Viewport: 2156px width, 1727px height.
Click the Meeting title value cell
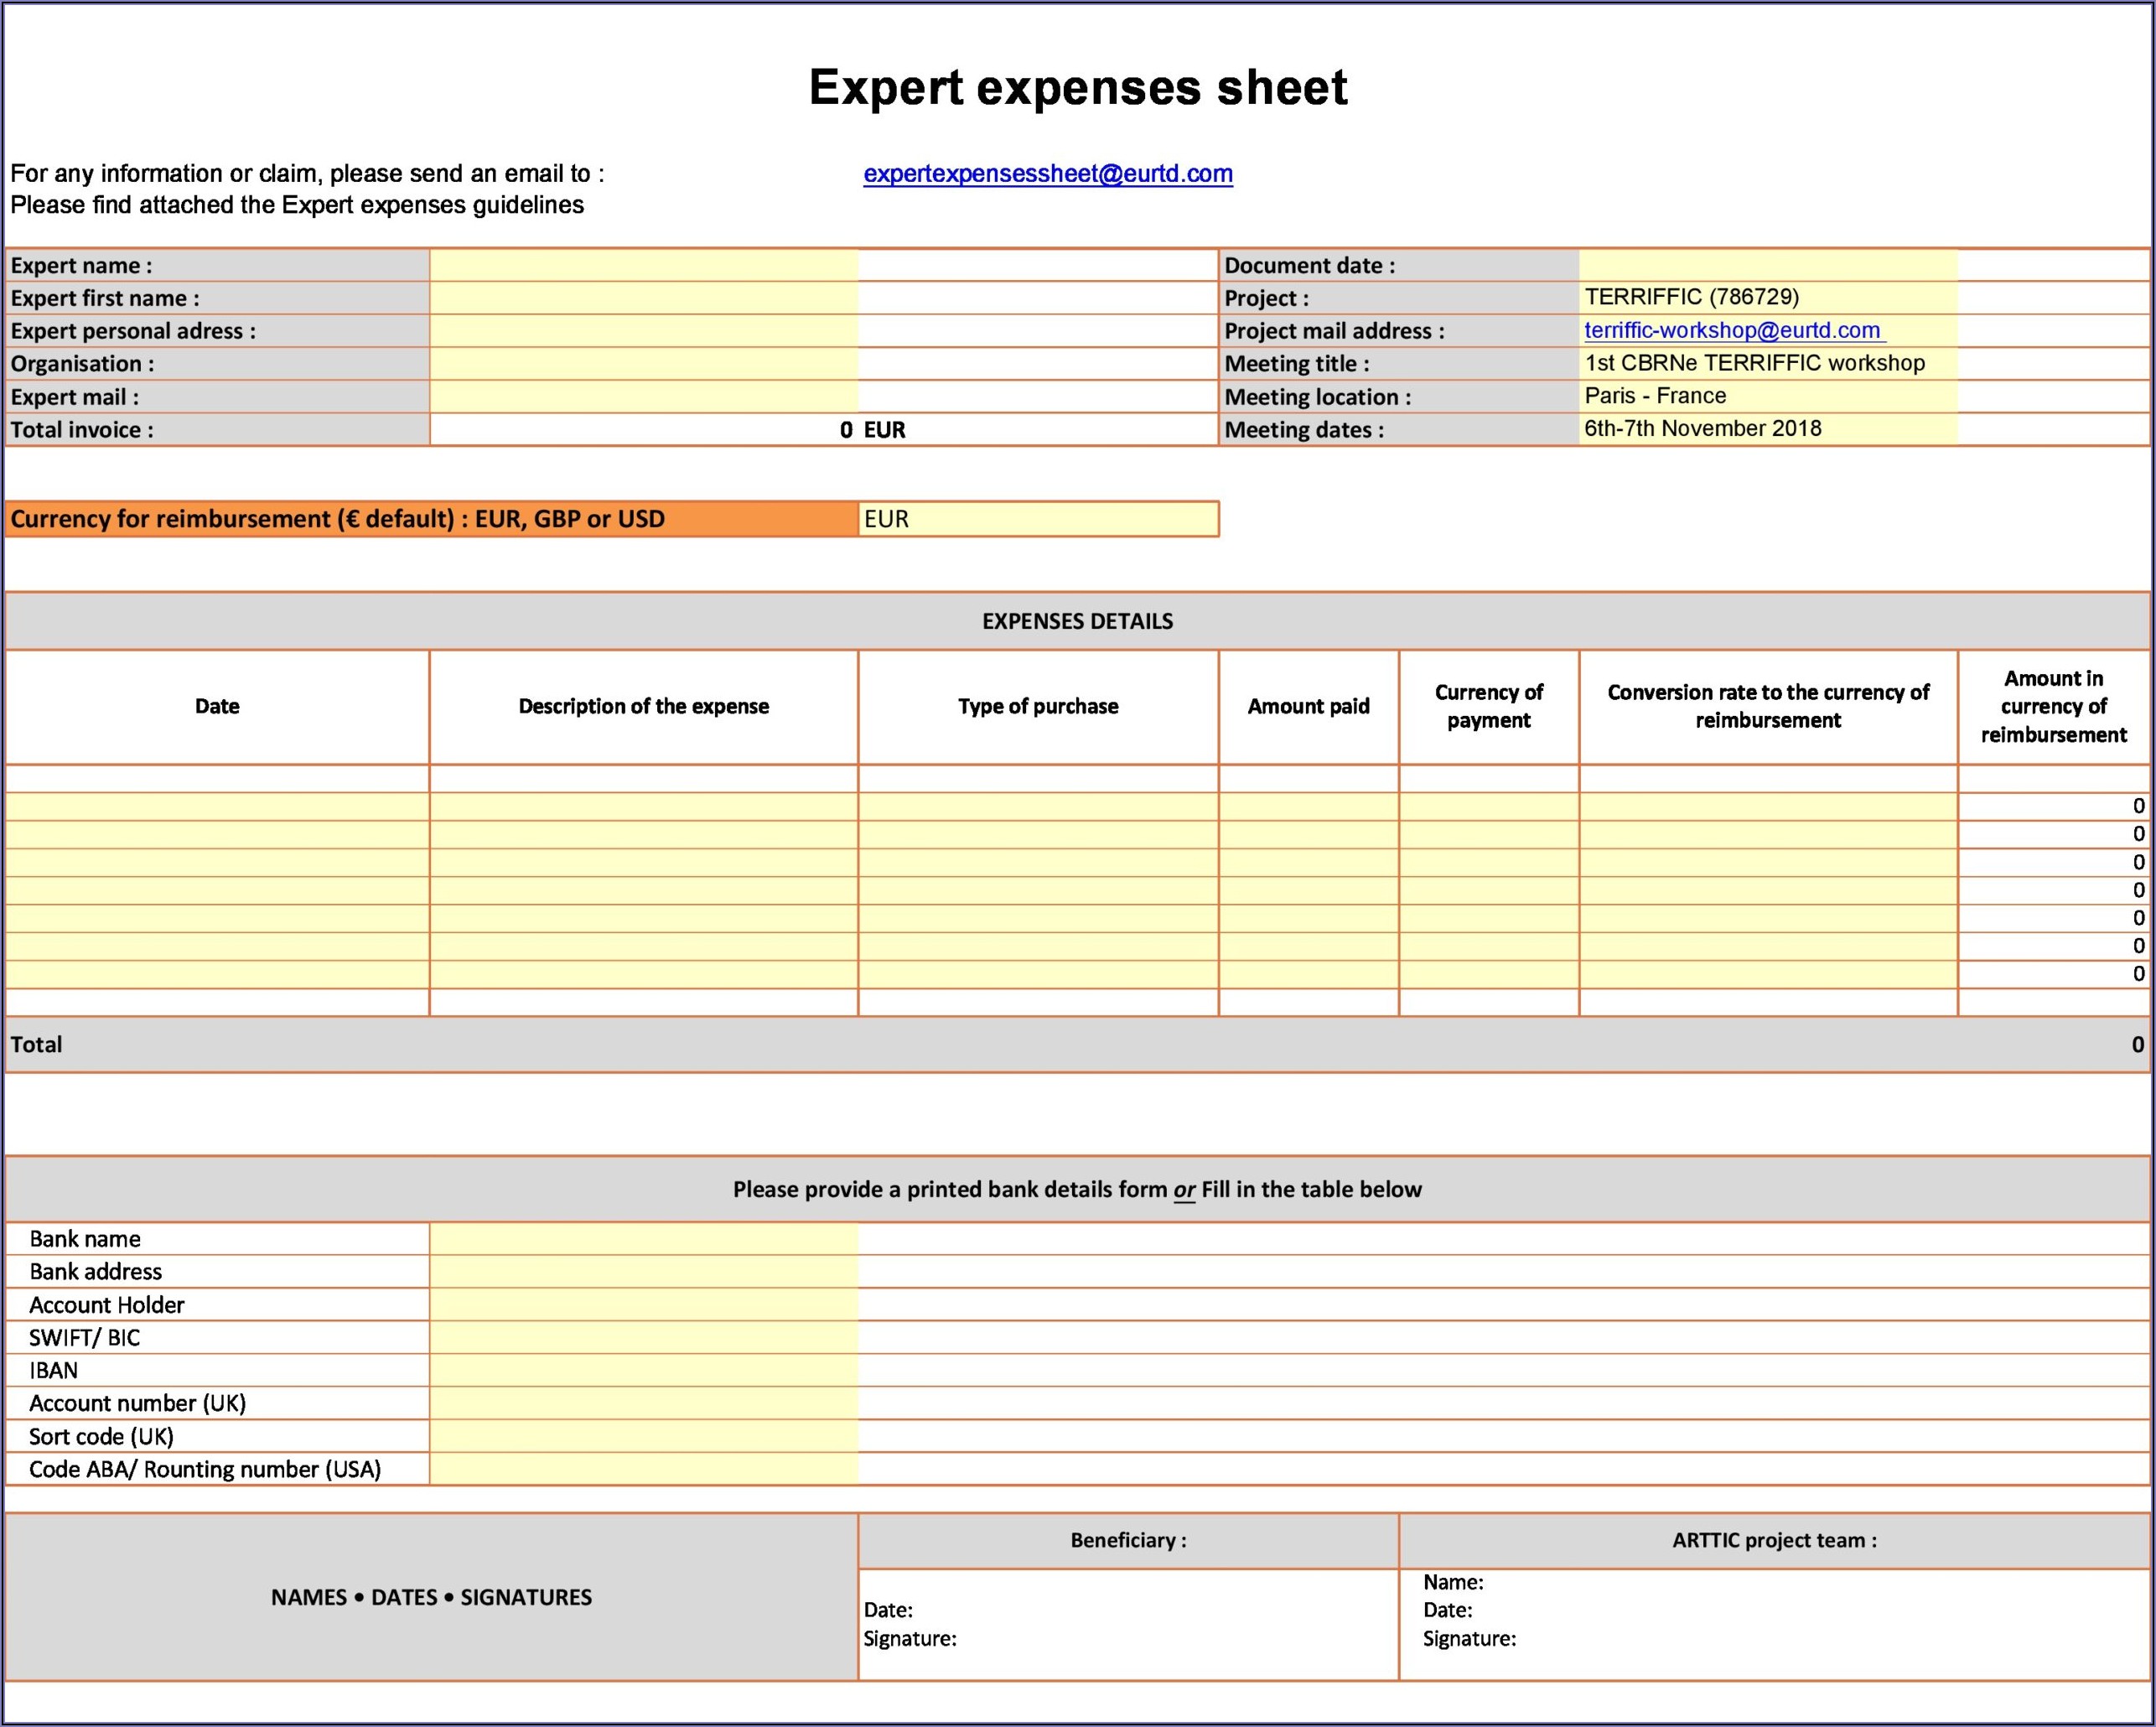click(1767, 363)
